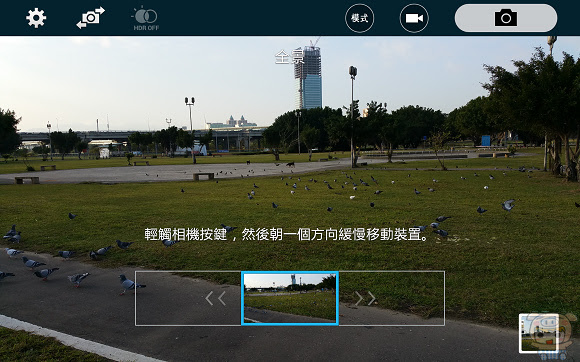Toggle the HDR OFF setting
This screenshot has height=362, width=580.
145,18
